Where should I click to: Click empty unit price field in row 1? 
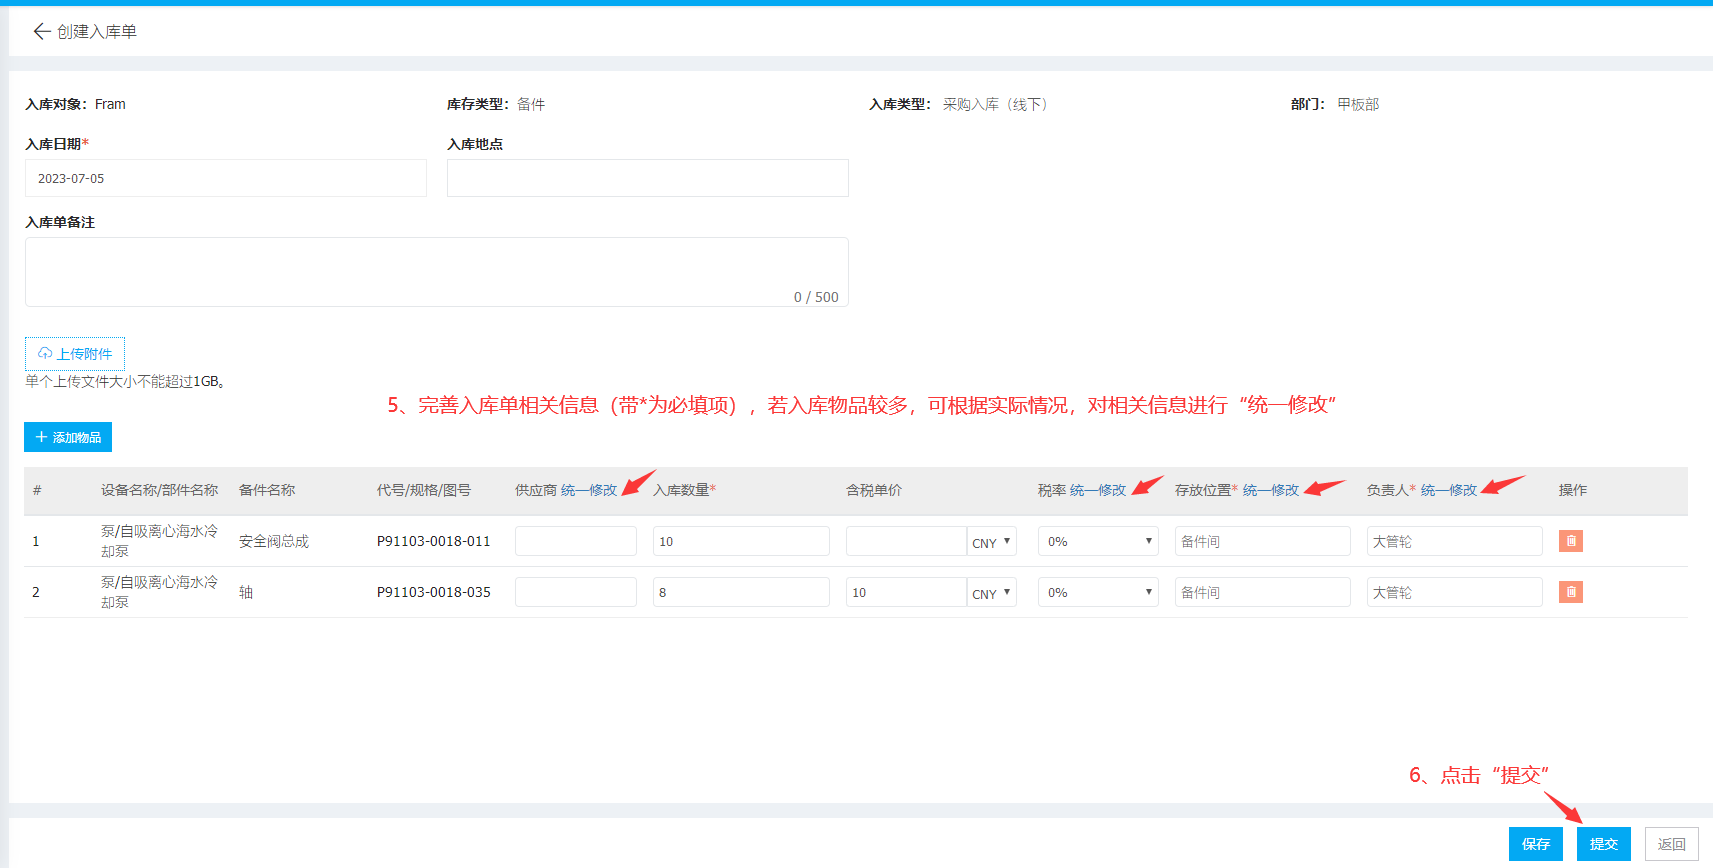click(906, 541)
